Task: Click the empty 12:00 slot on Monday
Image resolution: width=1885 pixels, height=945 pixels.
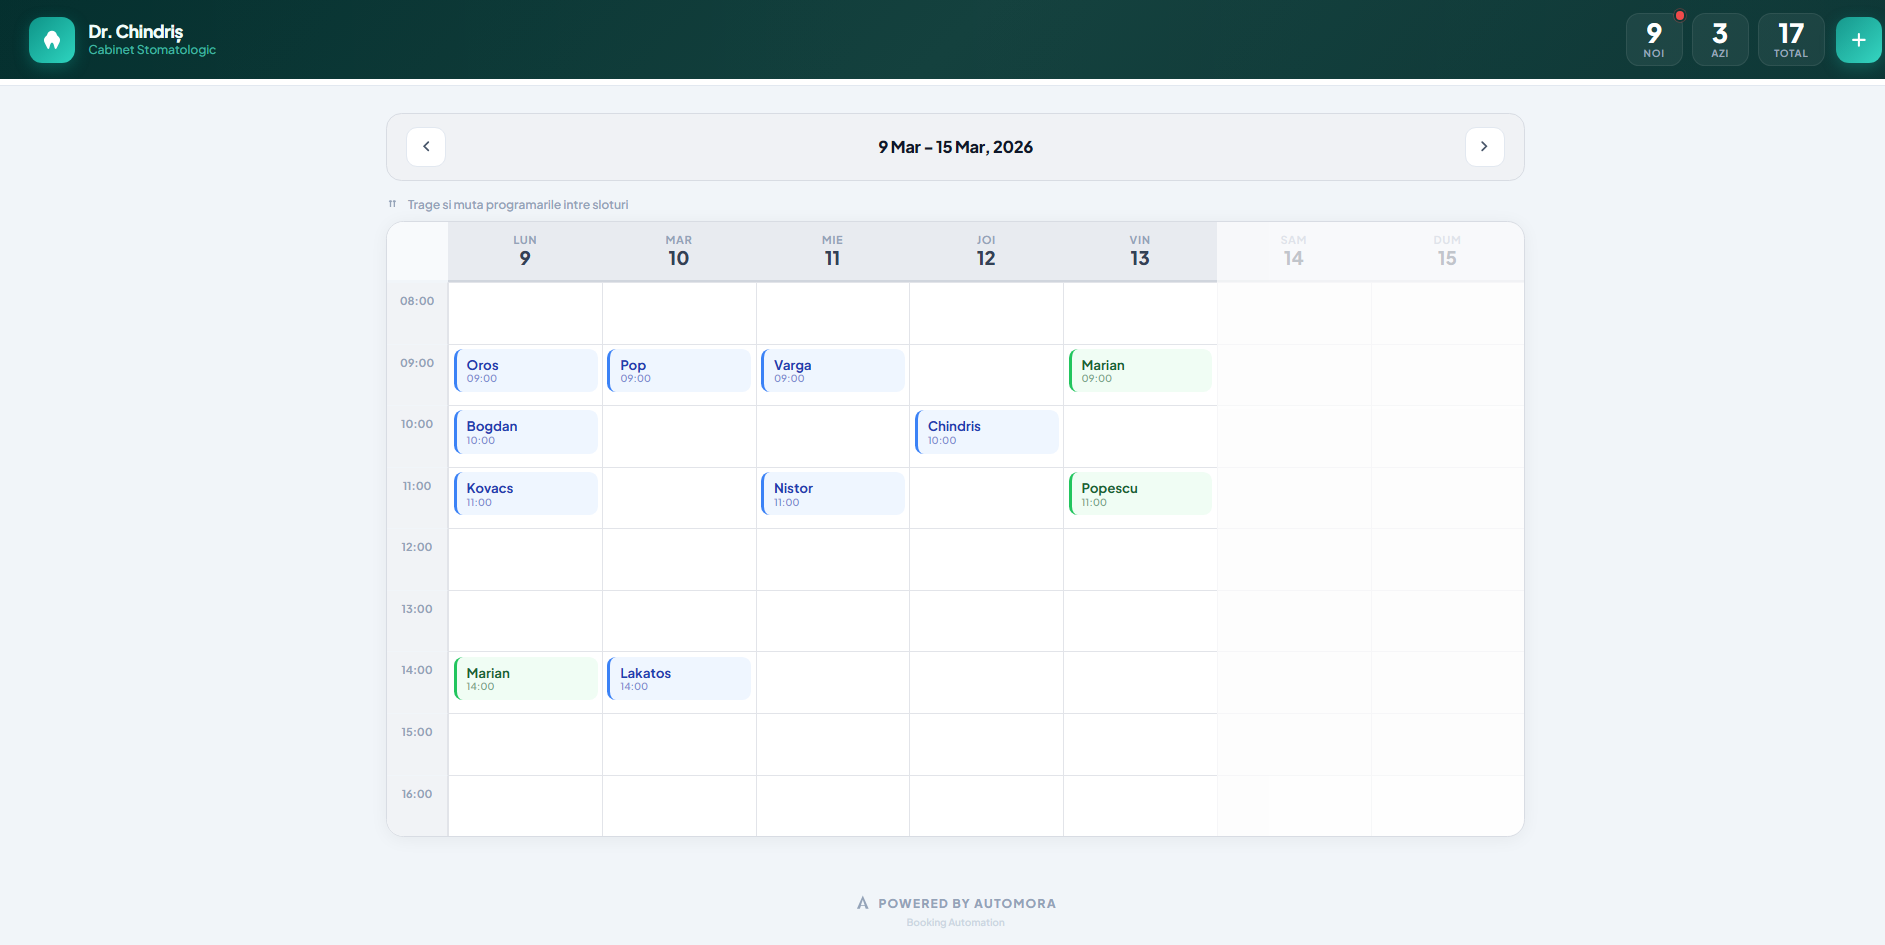Action: 524,560
